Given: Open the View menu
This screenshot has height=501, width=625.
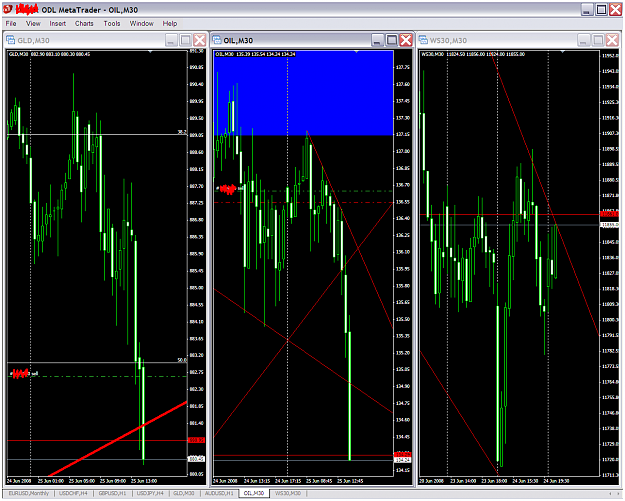Looking at the screenshot, I should (x=33, y=24).
